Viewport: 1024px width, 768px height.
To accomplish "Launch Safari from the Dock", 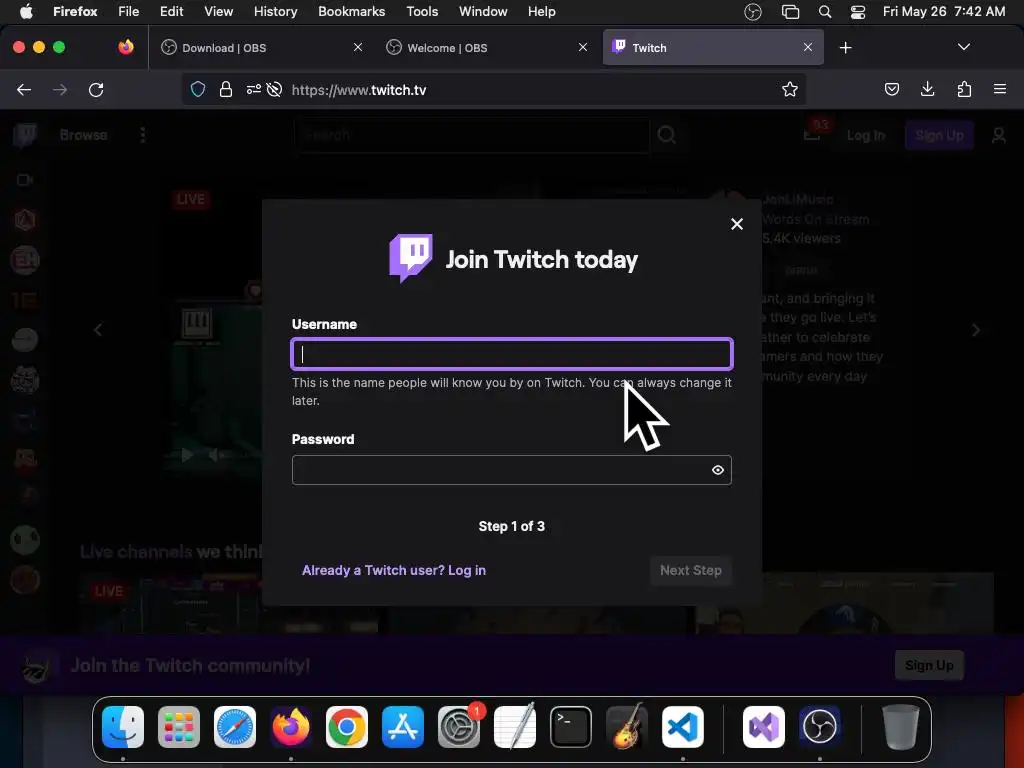I will (235, 727).
